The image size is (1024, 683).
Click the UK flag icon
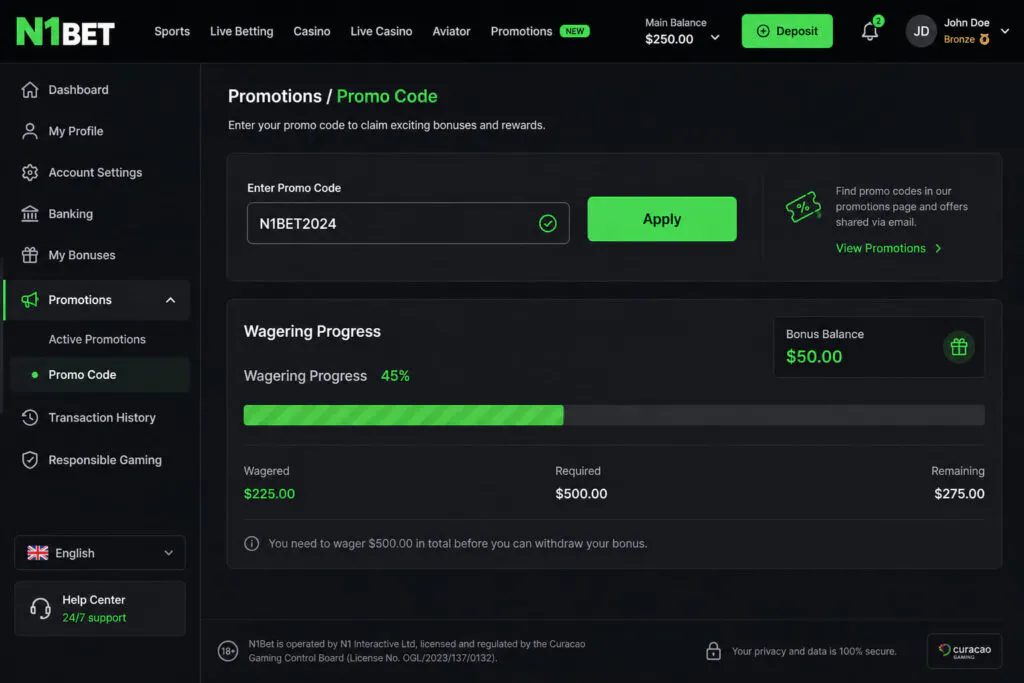[38, 553]
